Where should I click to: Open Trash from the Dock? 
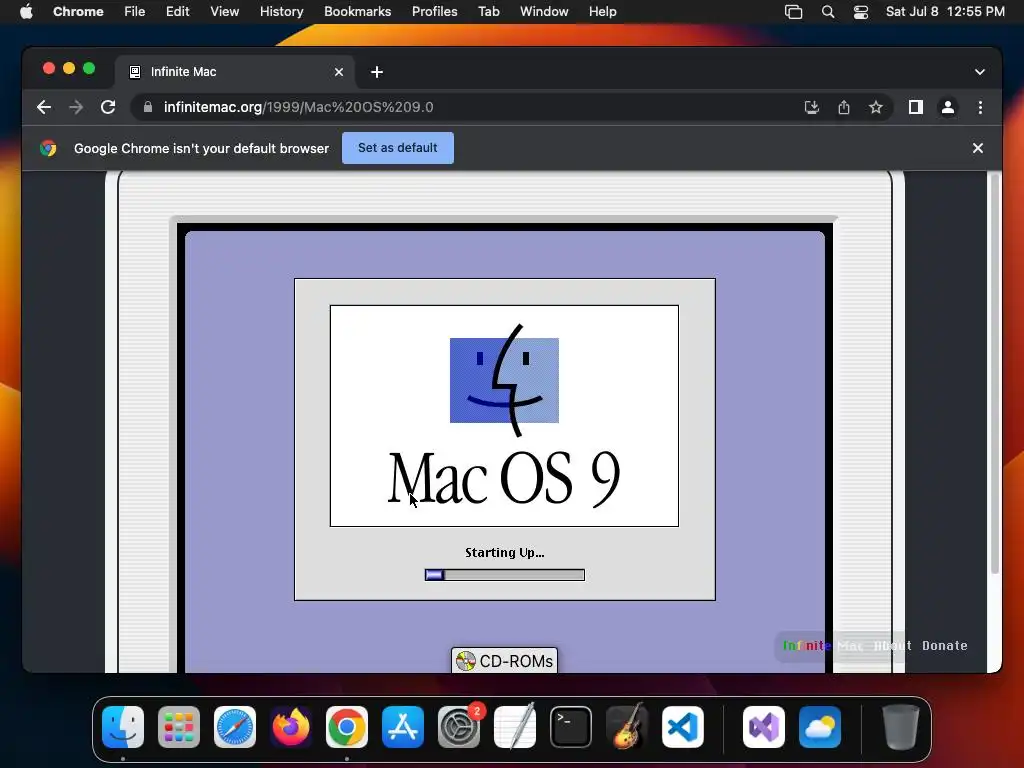pos(901,727)
